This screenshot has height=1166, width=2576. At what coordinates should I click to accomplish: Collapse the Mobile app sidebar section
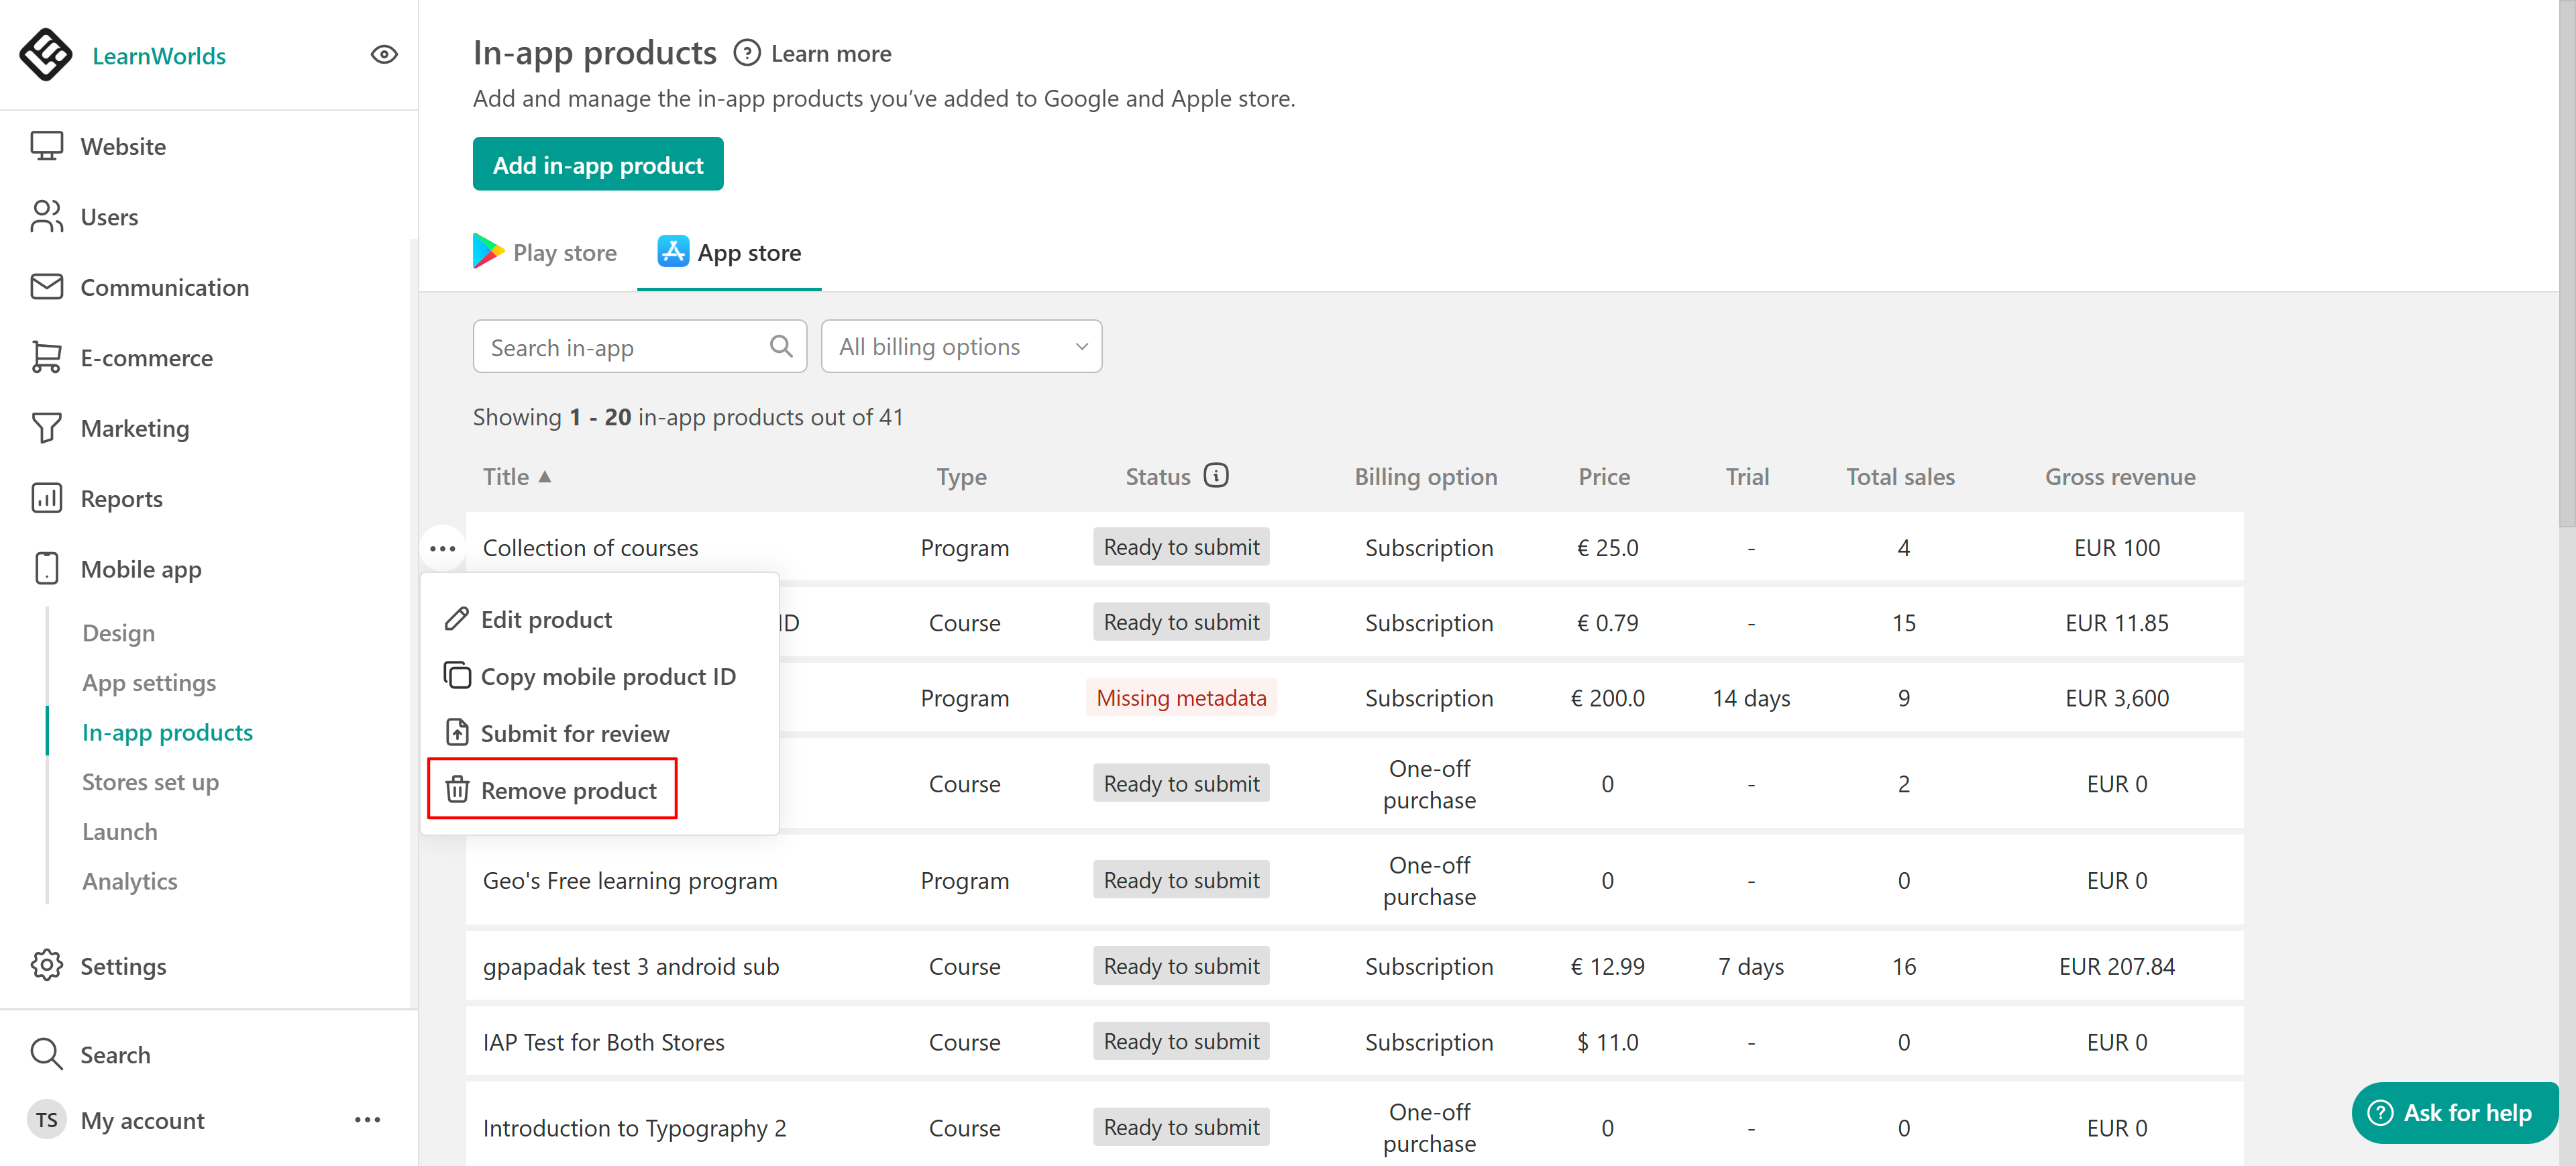tap(141, 569)
